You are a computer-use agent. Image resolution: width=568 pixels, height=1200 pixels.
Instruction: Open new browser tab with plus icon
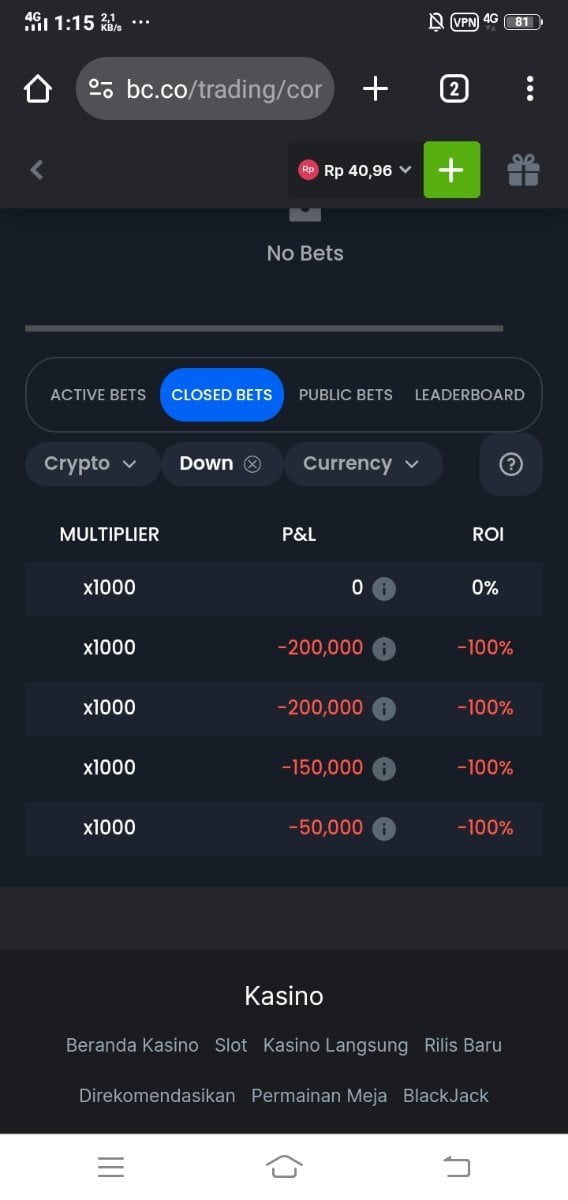[375, 89]
